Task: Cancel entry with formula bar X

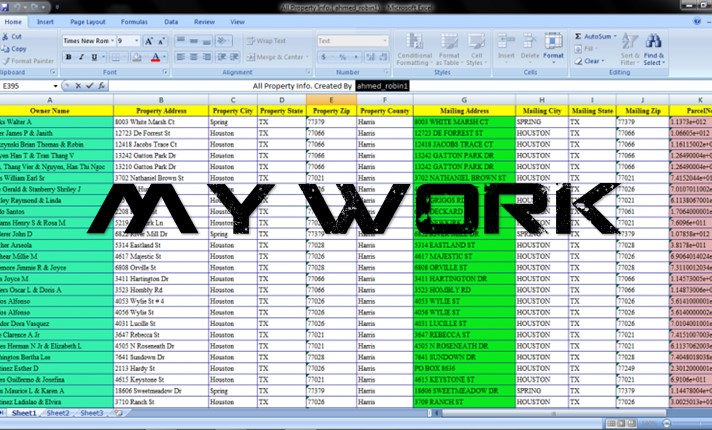Action: 78,85
